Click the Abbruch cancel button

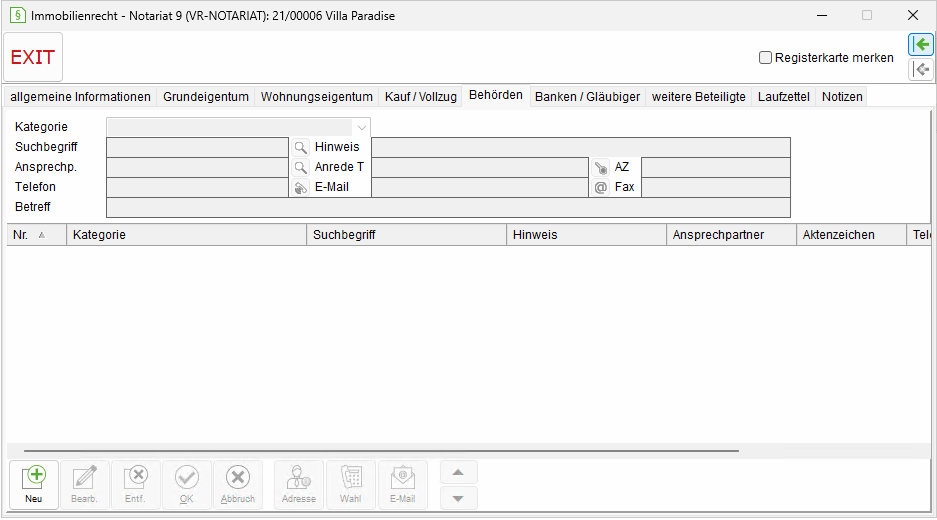238,485
